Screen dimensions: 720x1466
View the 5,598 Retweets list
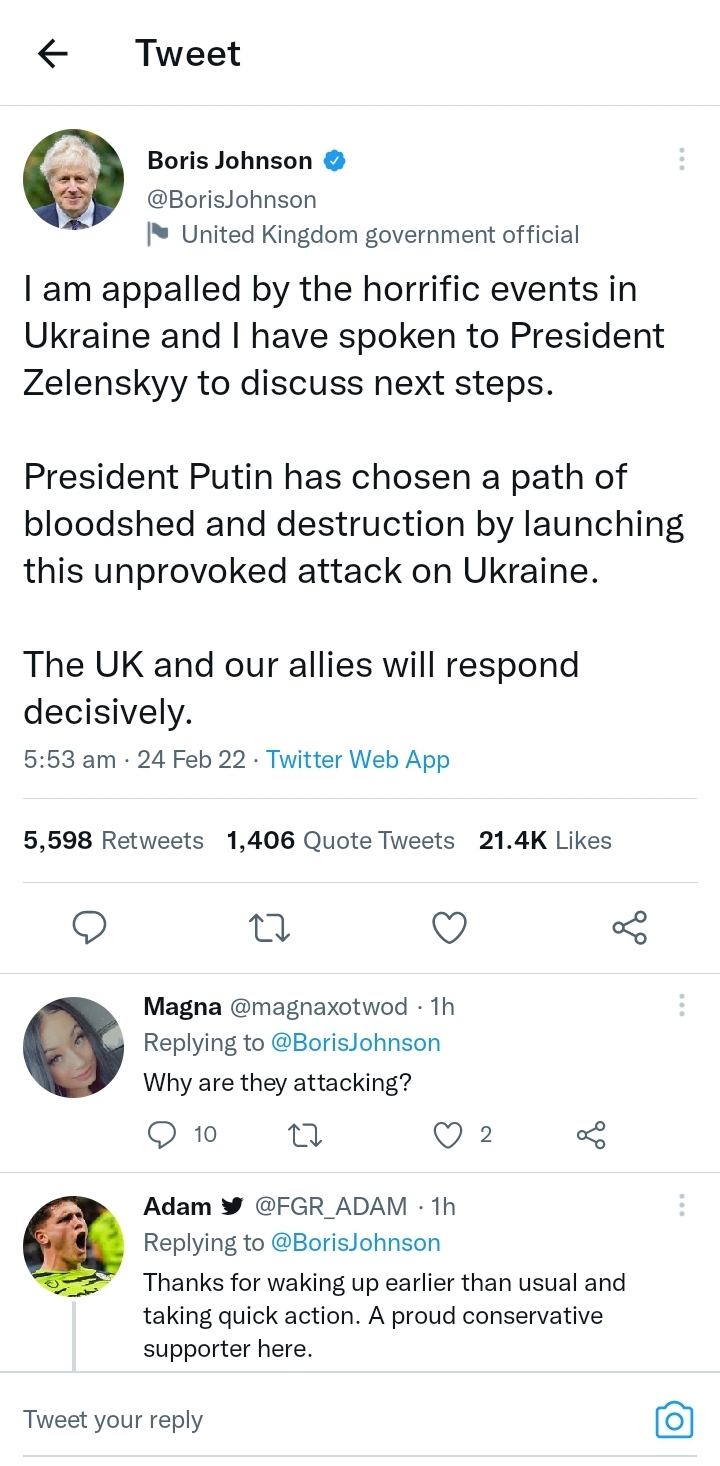pyautogui.click(x=113, y=841)
